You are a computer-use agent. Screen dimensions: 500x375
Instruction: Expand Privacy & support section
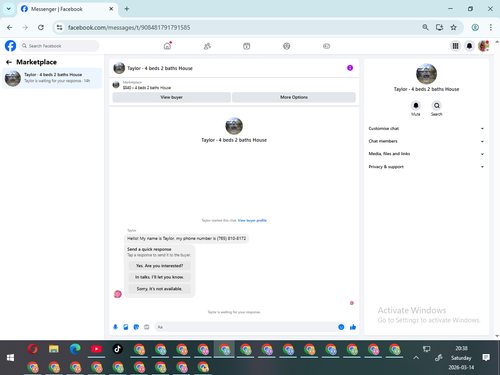tap(426, 167)
